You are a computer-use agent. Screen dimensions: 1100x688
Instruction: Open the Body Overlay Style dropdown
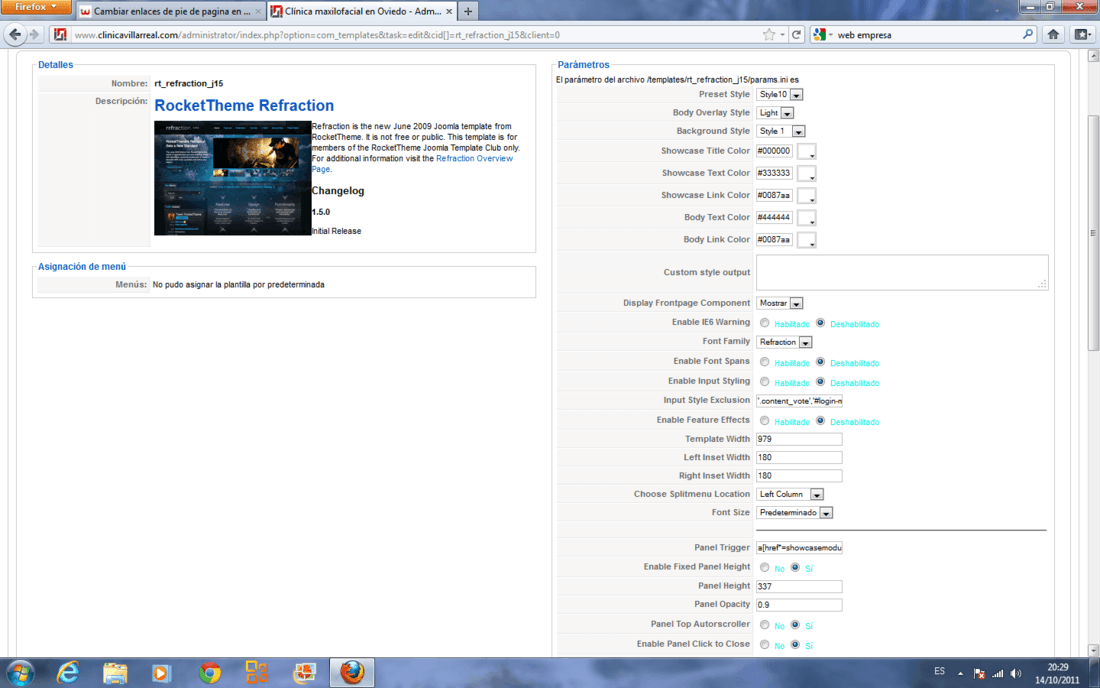point(775,112)
